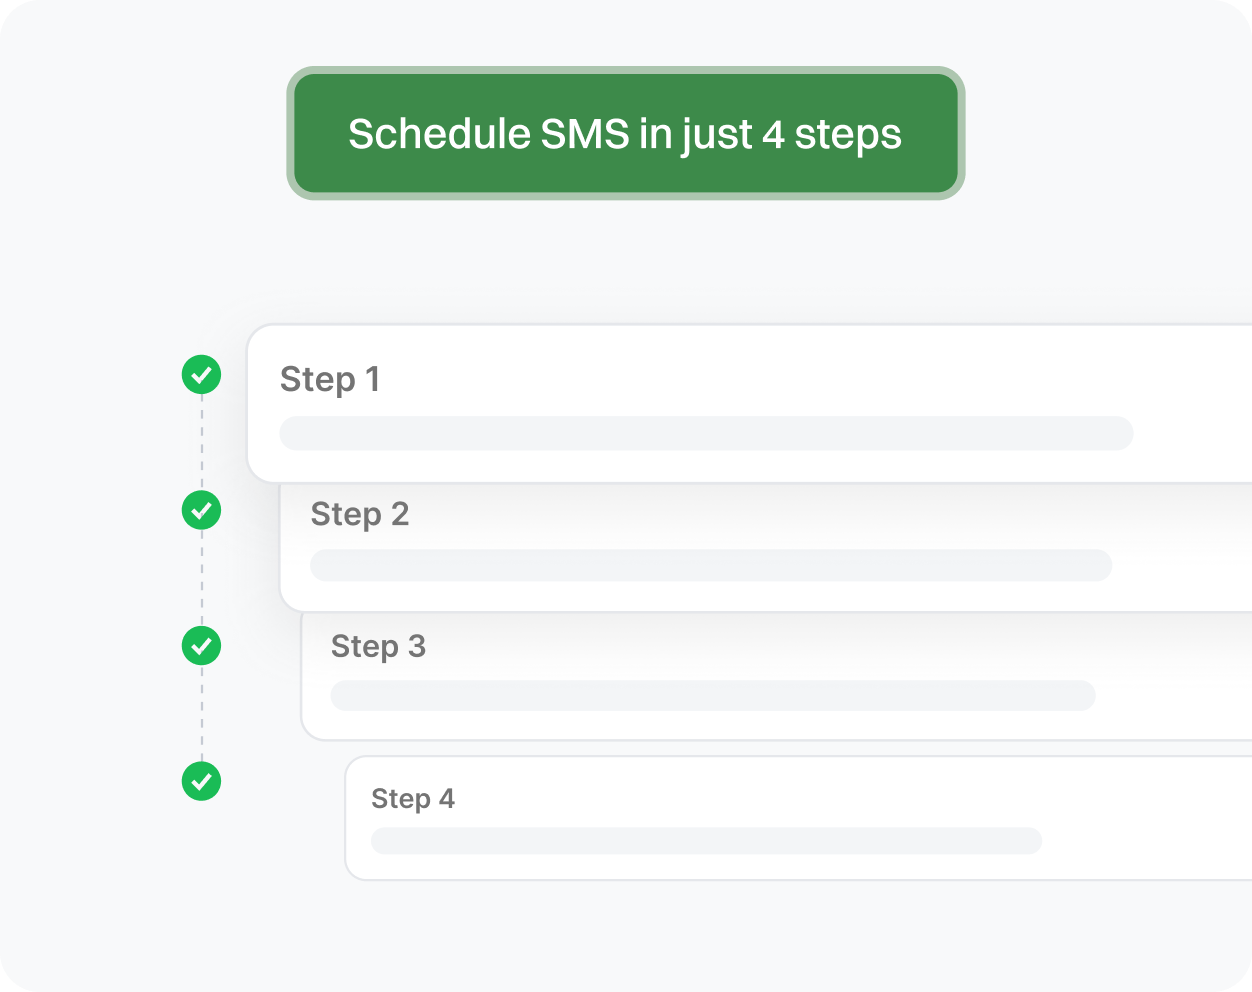Click the gray placeholder bar in Step 4
The height and width of the screenshot is (992, 1252).
click(706, 841)
